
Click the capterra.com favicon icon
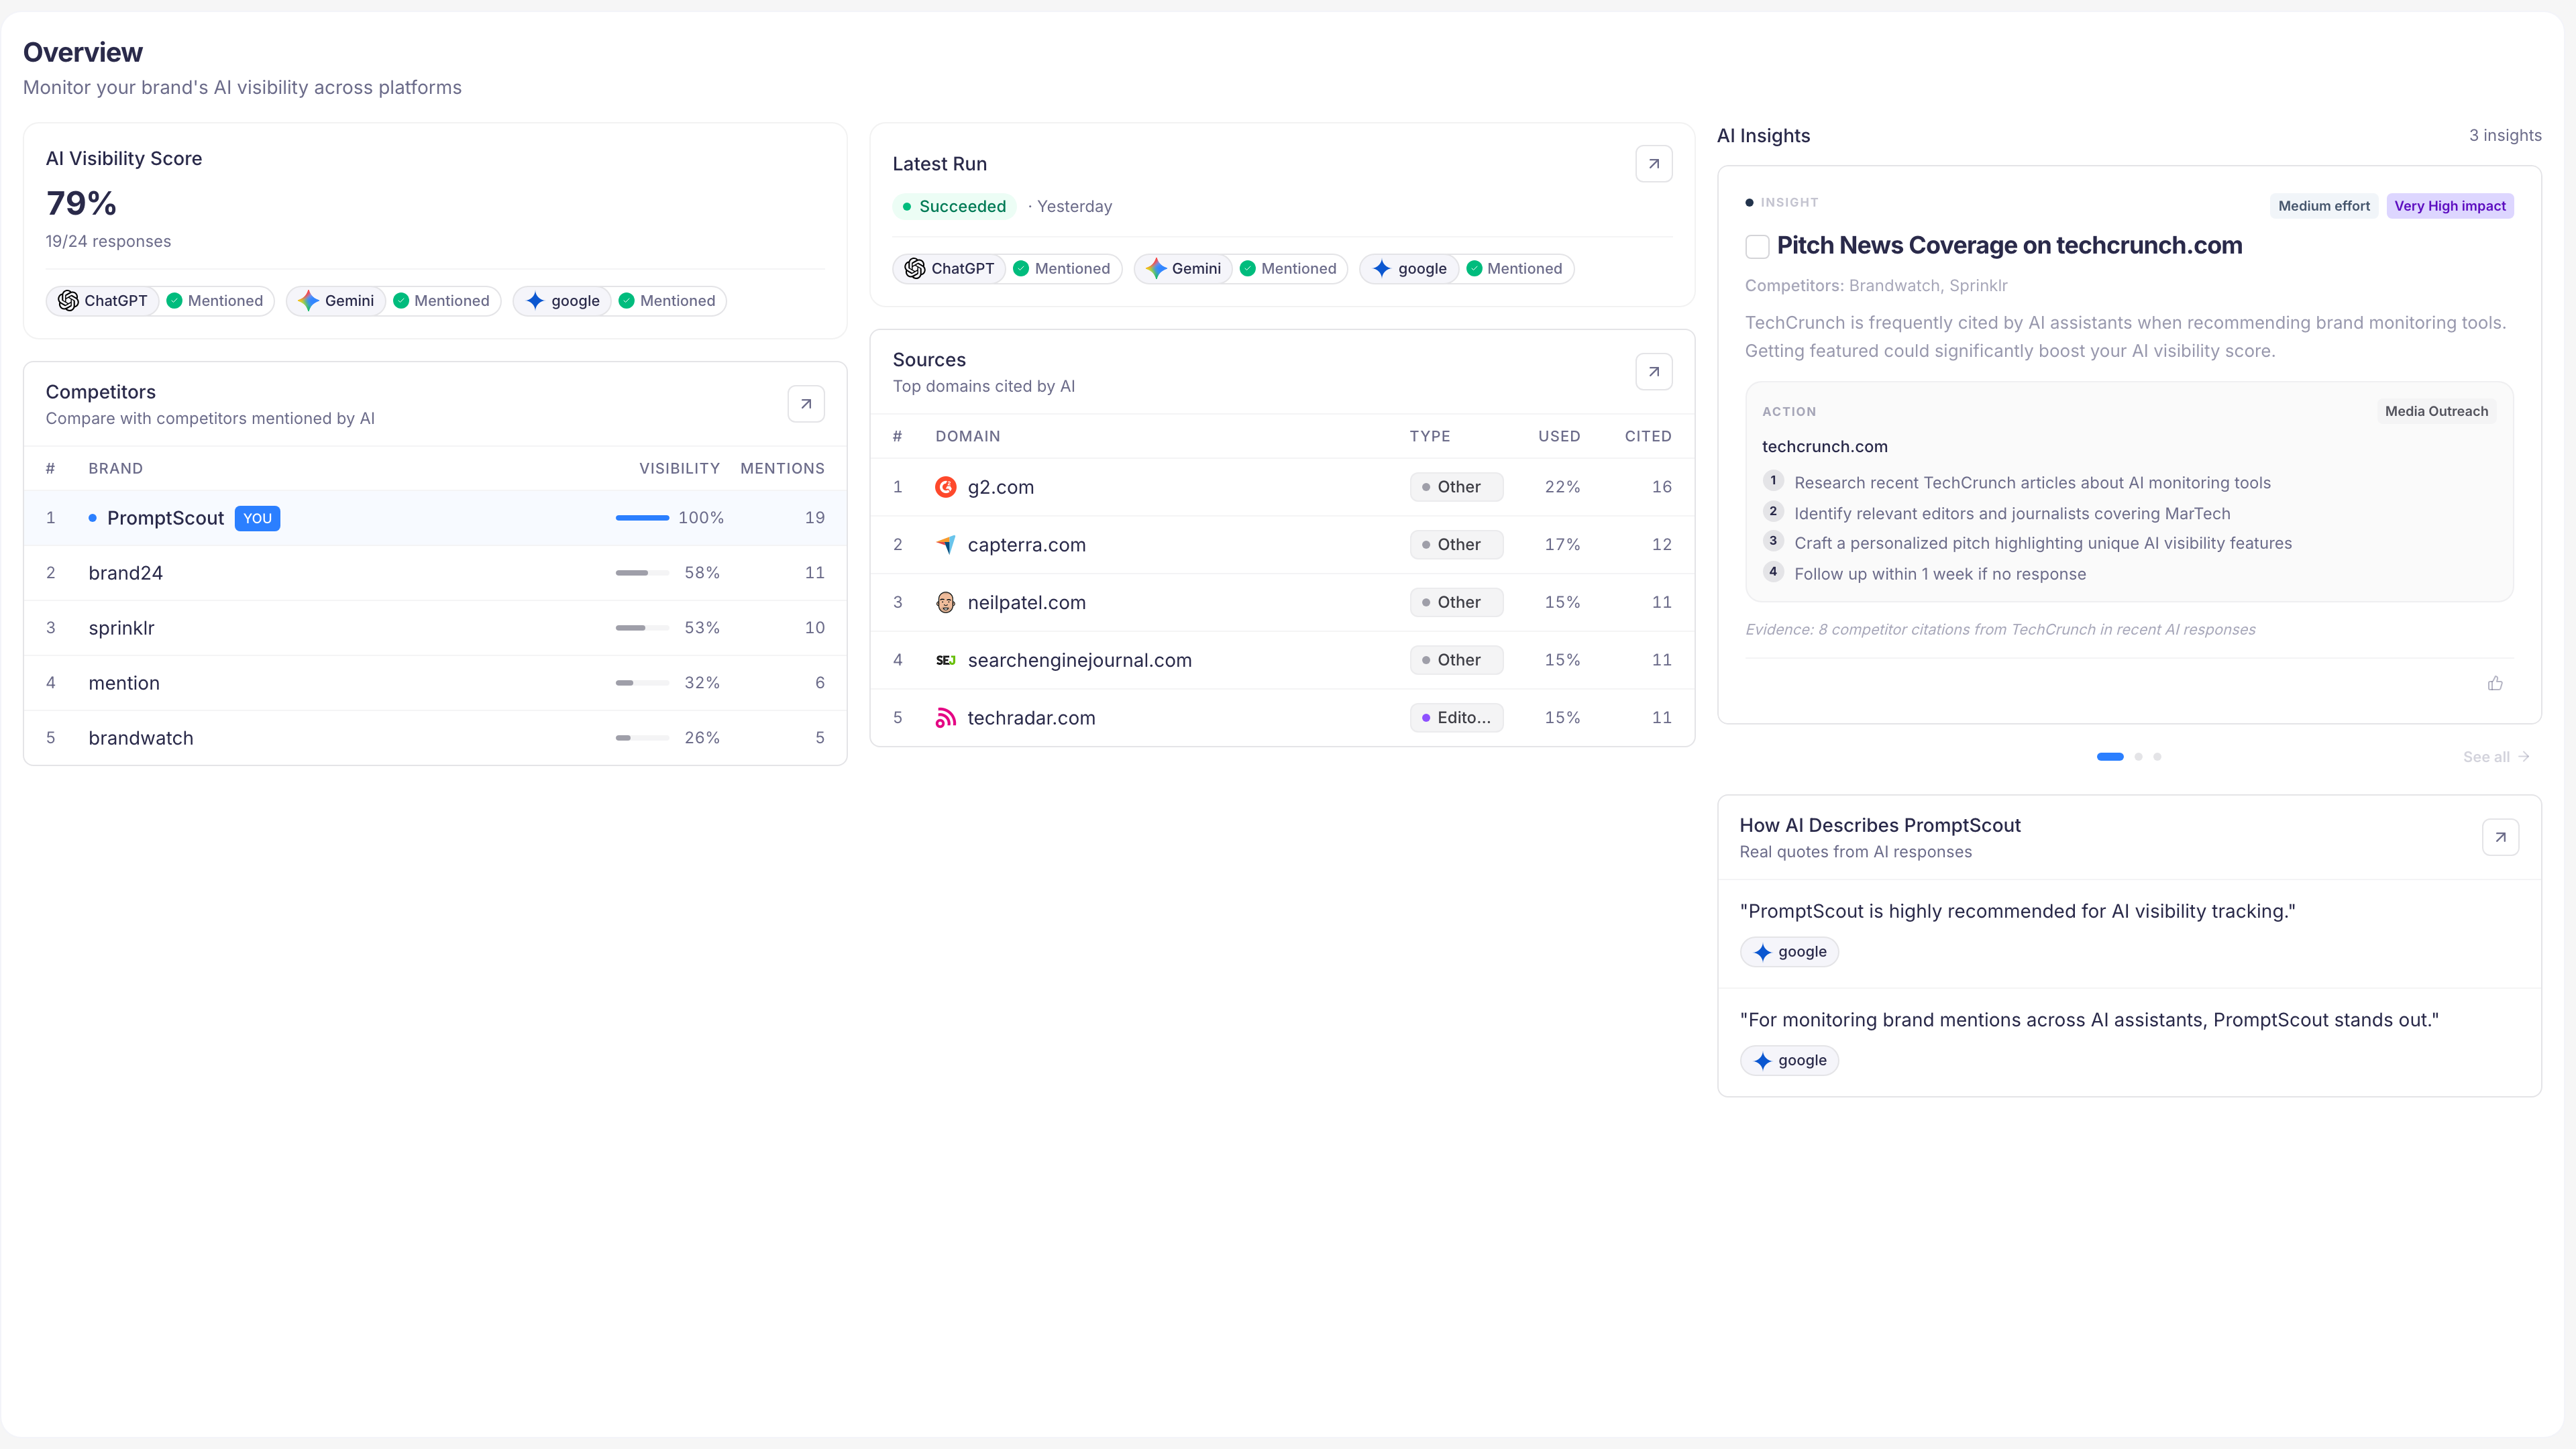[945, 545]
